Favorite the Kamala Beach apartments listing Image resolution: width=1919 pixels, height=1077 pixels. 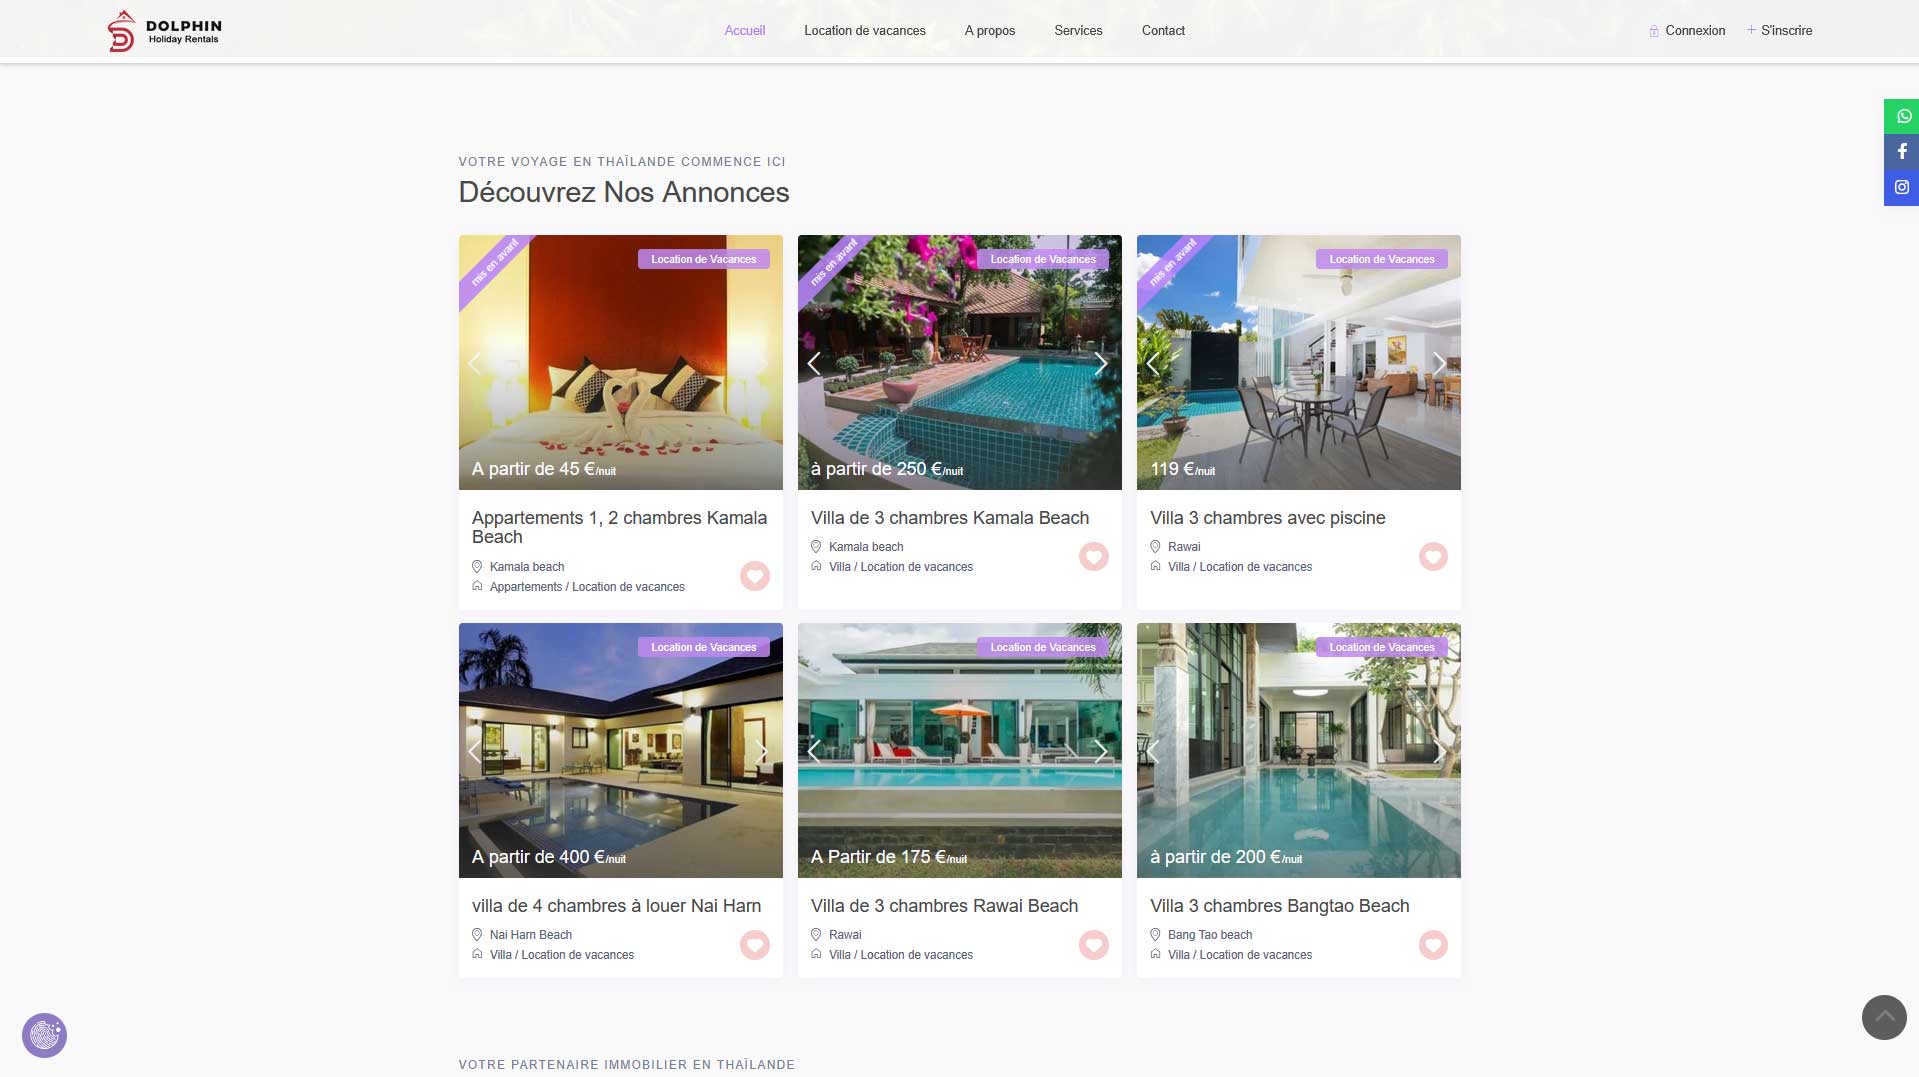755,576
